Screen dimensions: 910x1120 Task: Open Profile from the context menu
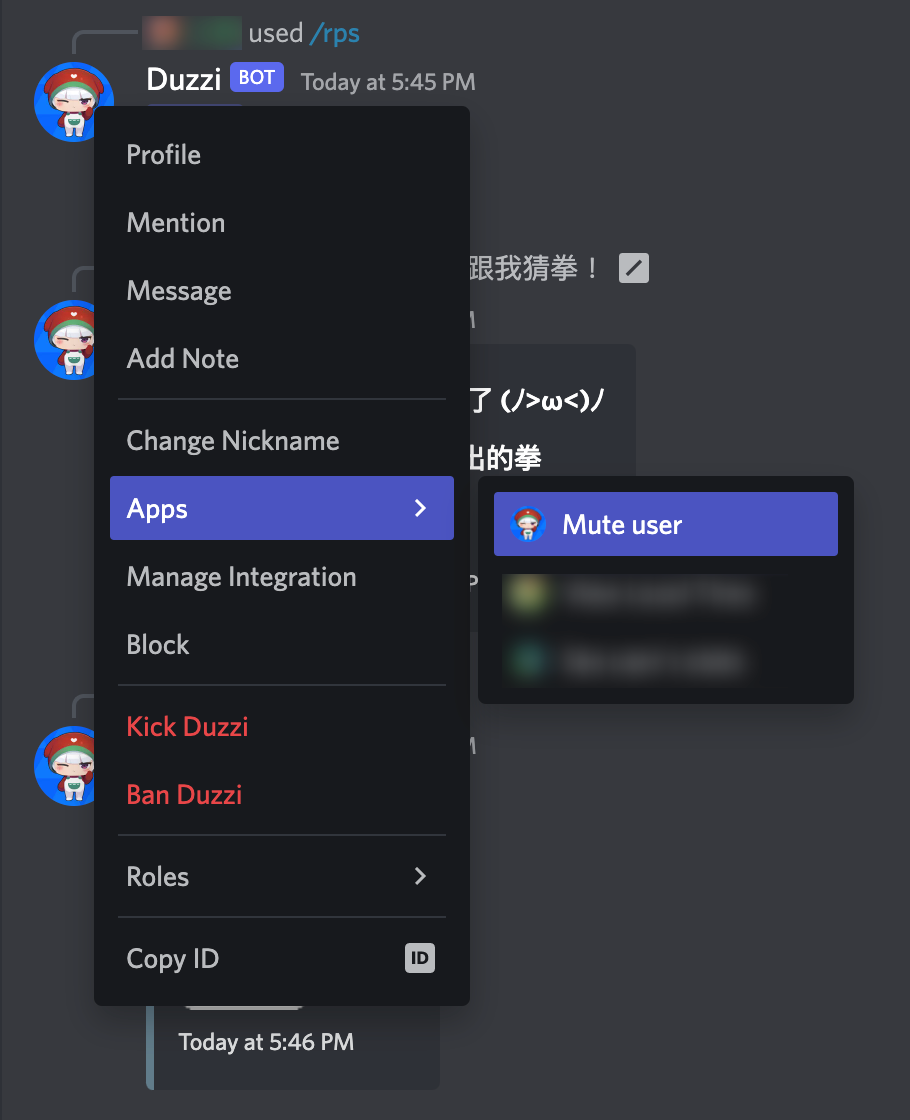pos(282,154)
